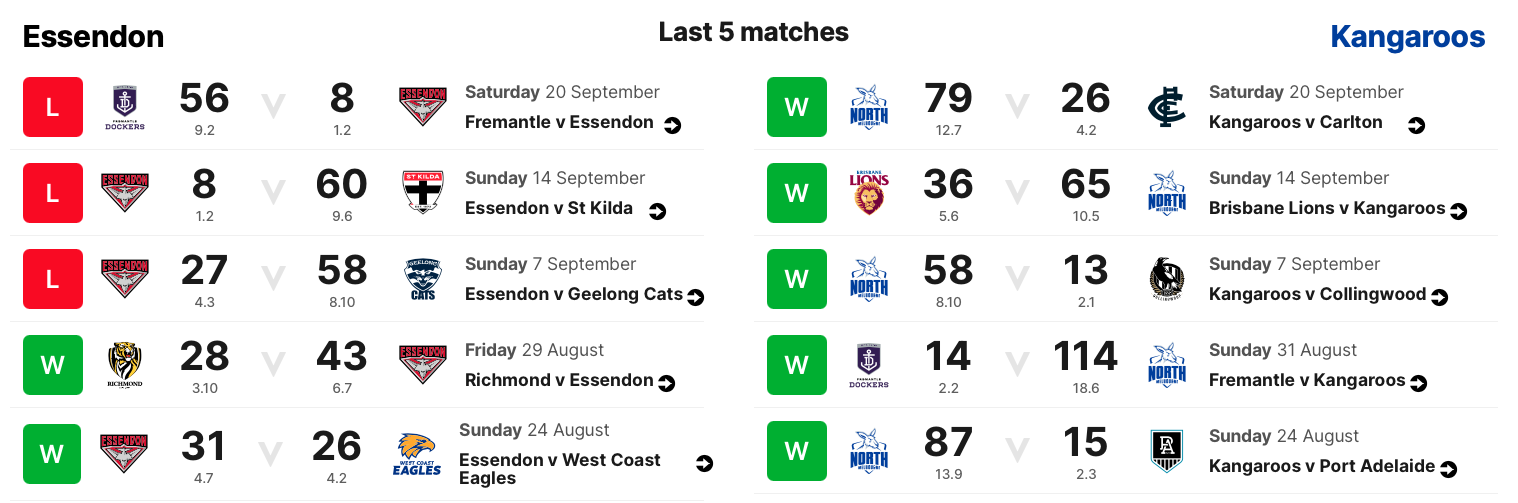Click the Fremantle Dockers logo in Essendon's first match
1518x503 pixels.
point(127,108)
